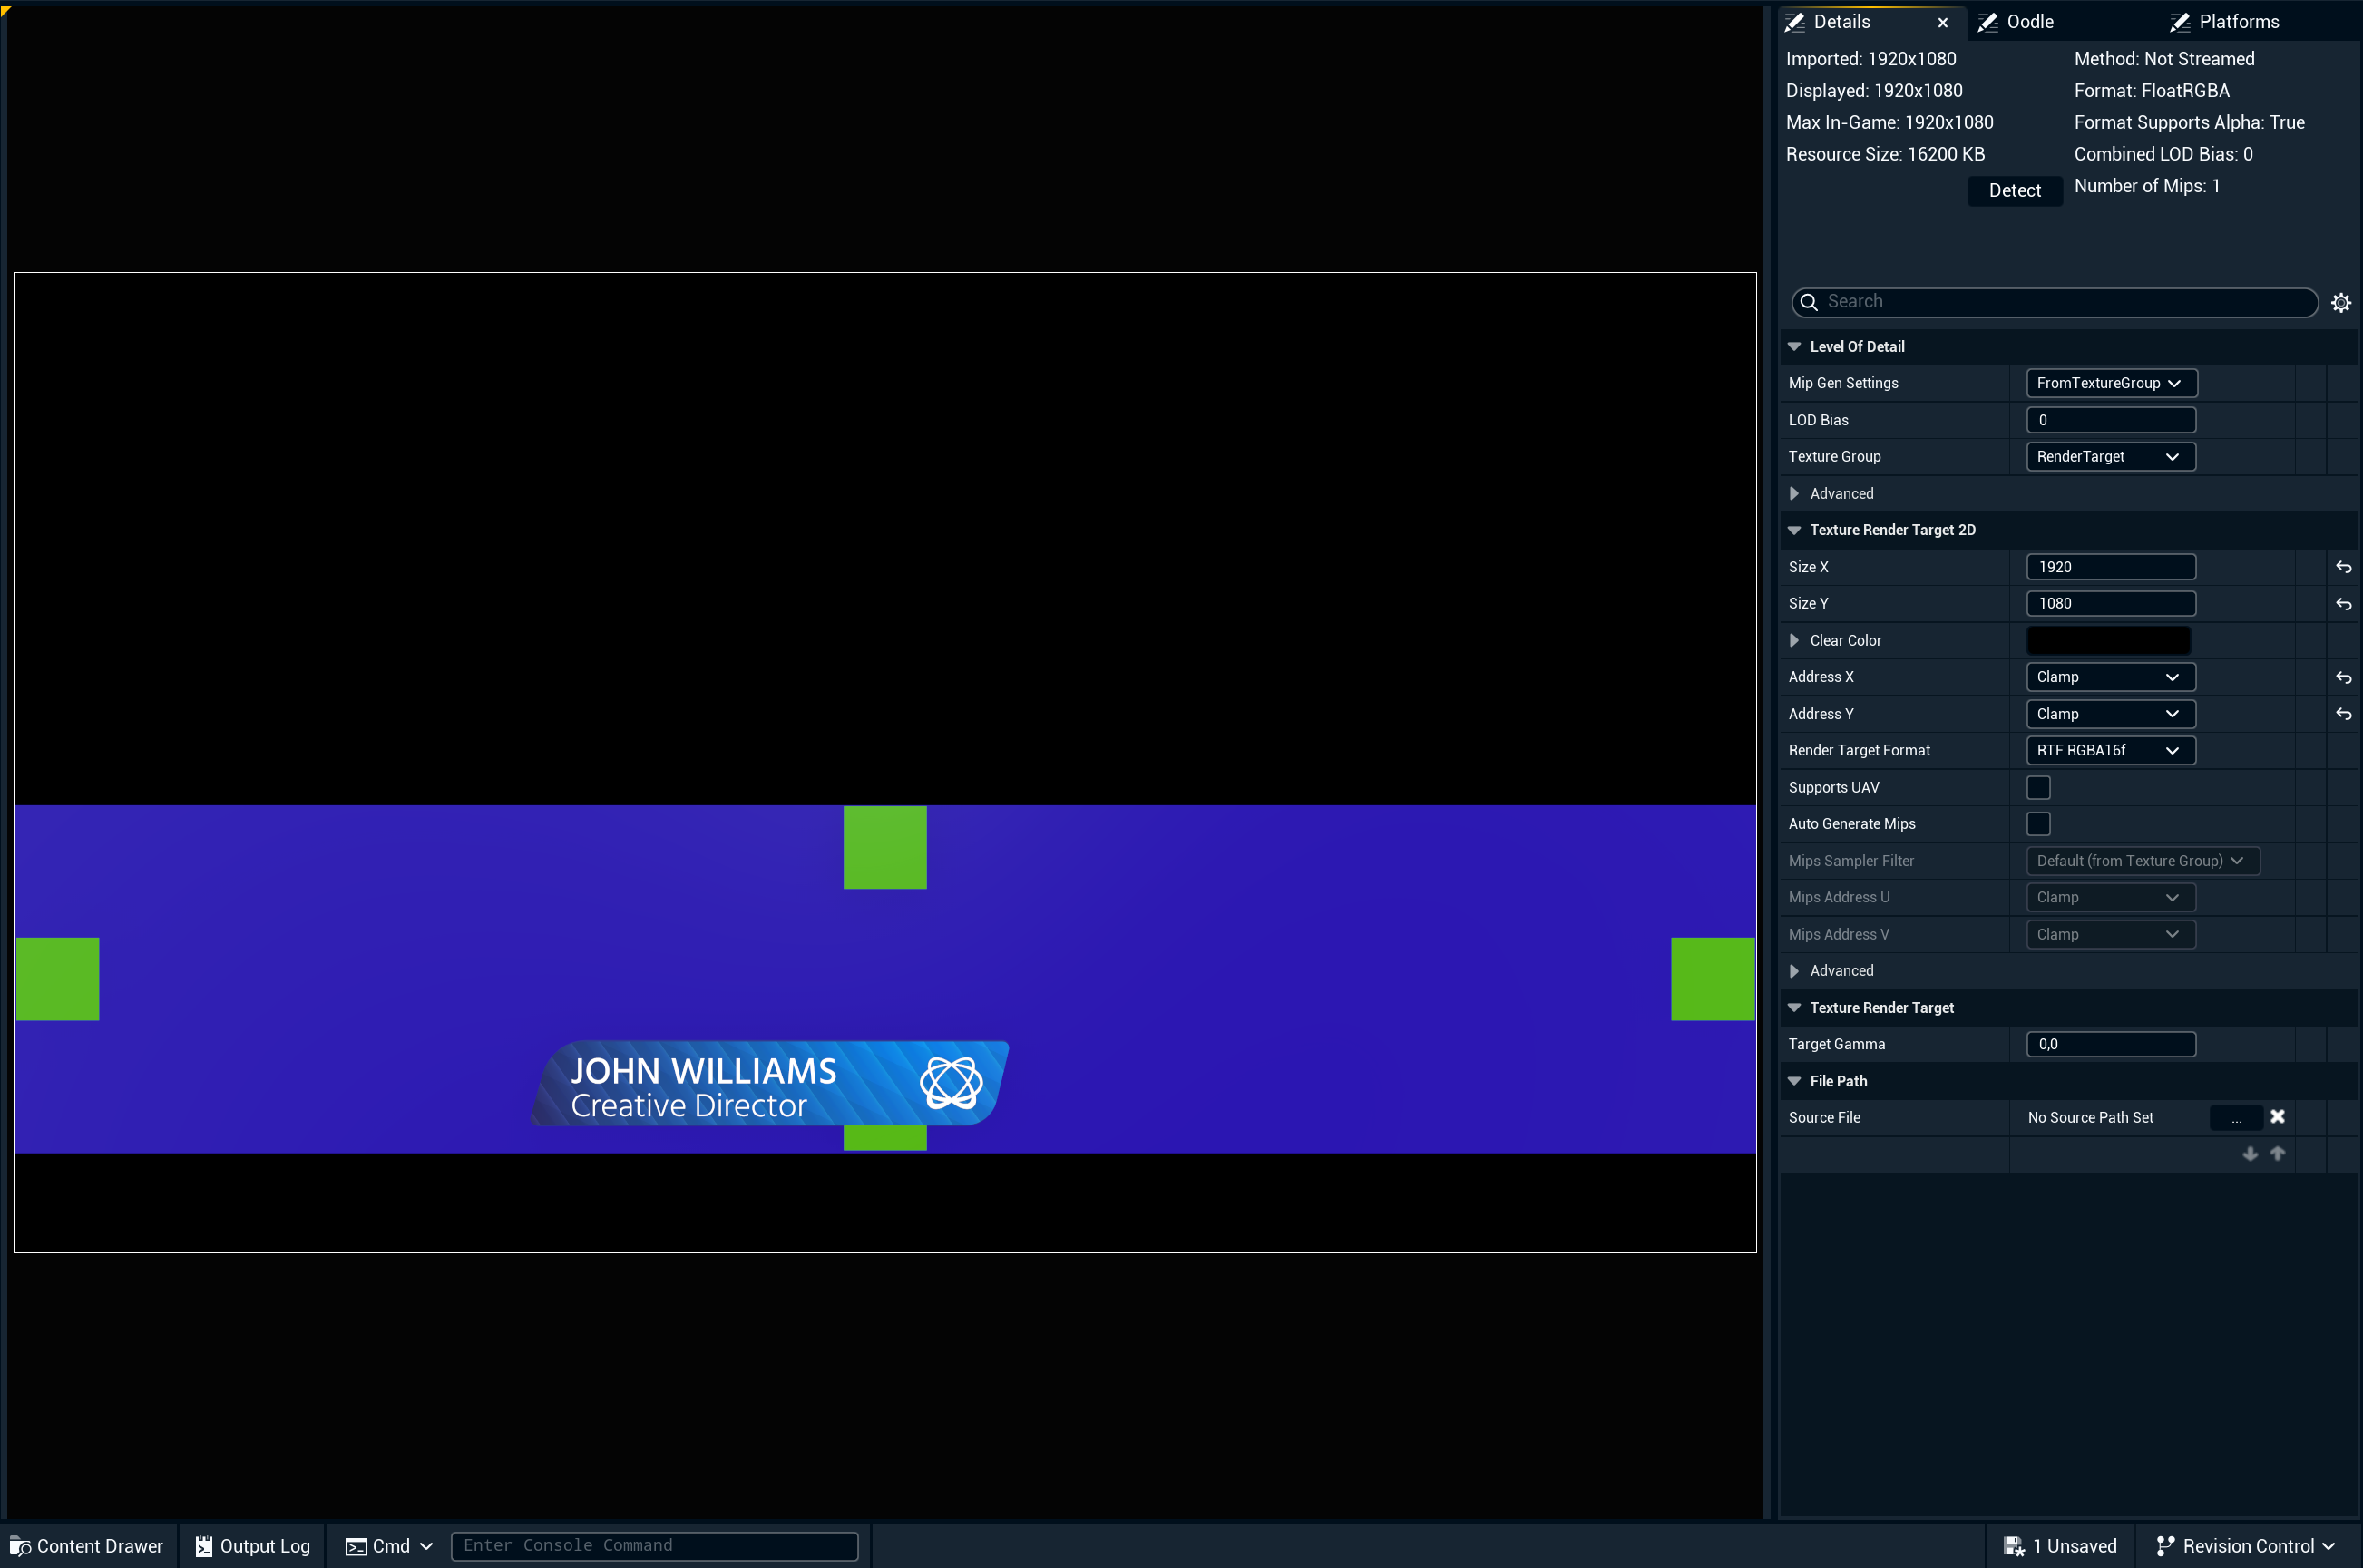The image size is (2363, 1568).
Task: Open the Clear Color black swatch
Action: [2108, 641]
